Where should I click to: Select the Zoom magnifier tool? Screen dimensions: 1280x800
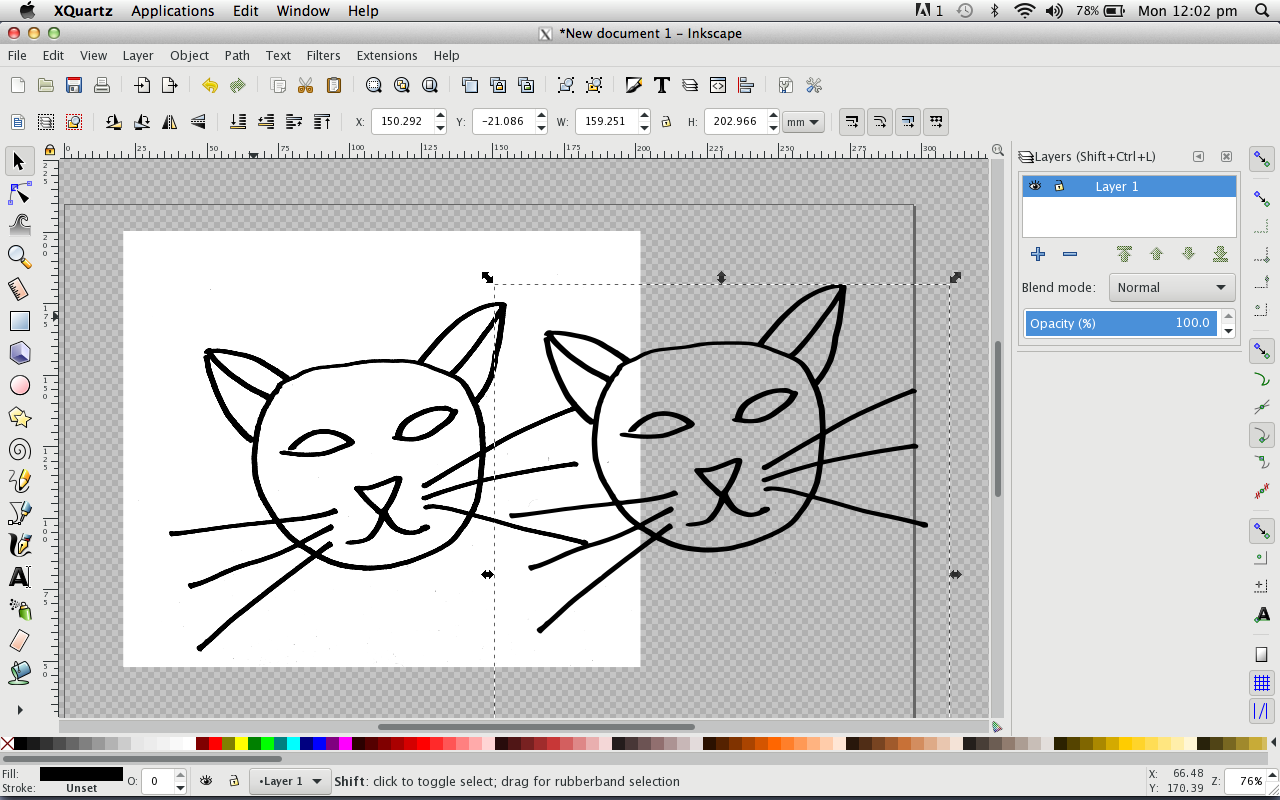tap(19, 256)
